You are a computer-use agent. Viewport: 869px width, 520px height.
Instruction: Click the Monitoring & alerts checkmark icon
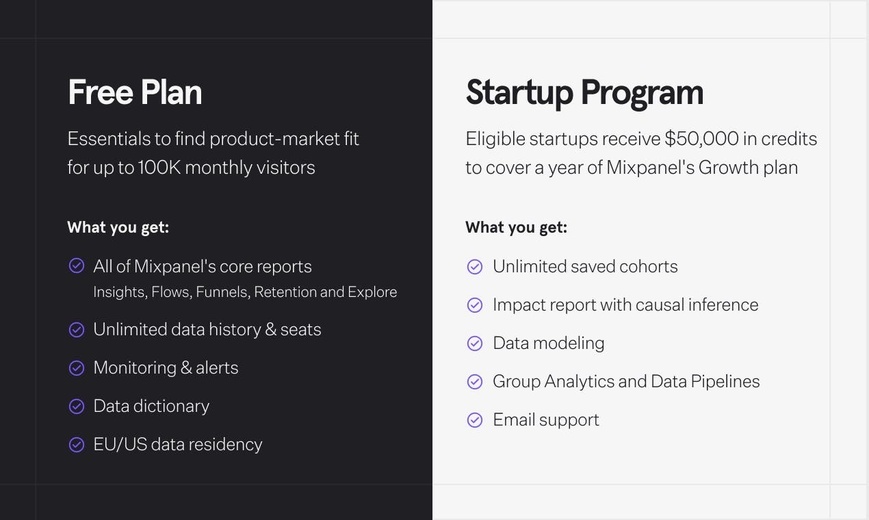pos(76,368)
